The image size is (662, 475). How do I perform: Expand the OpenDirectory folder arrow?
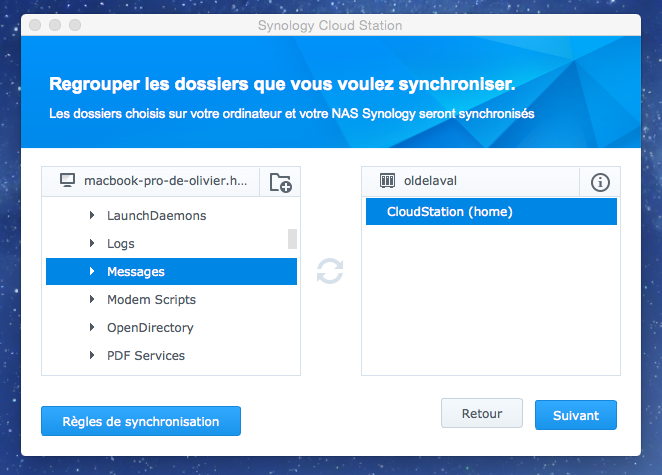[92, 327]
